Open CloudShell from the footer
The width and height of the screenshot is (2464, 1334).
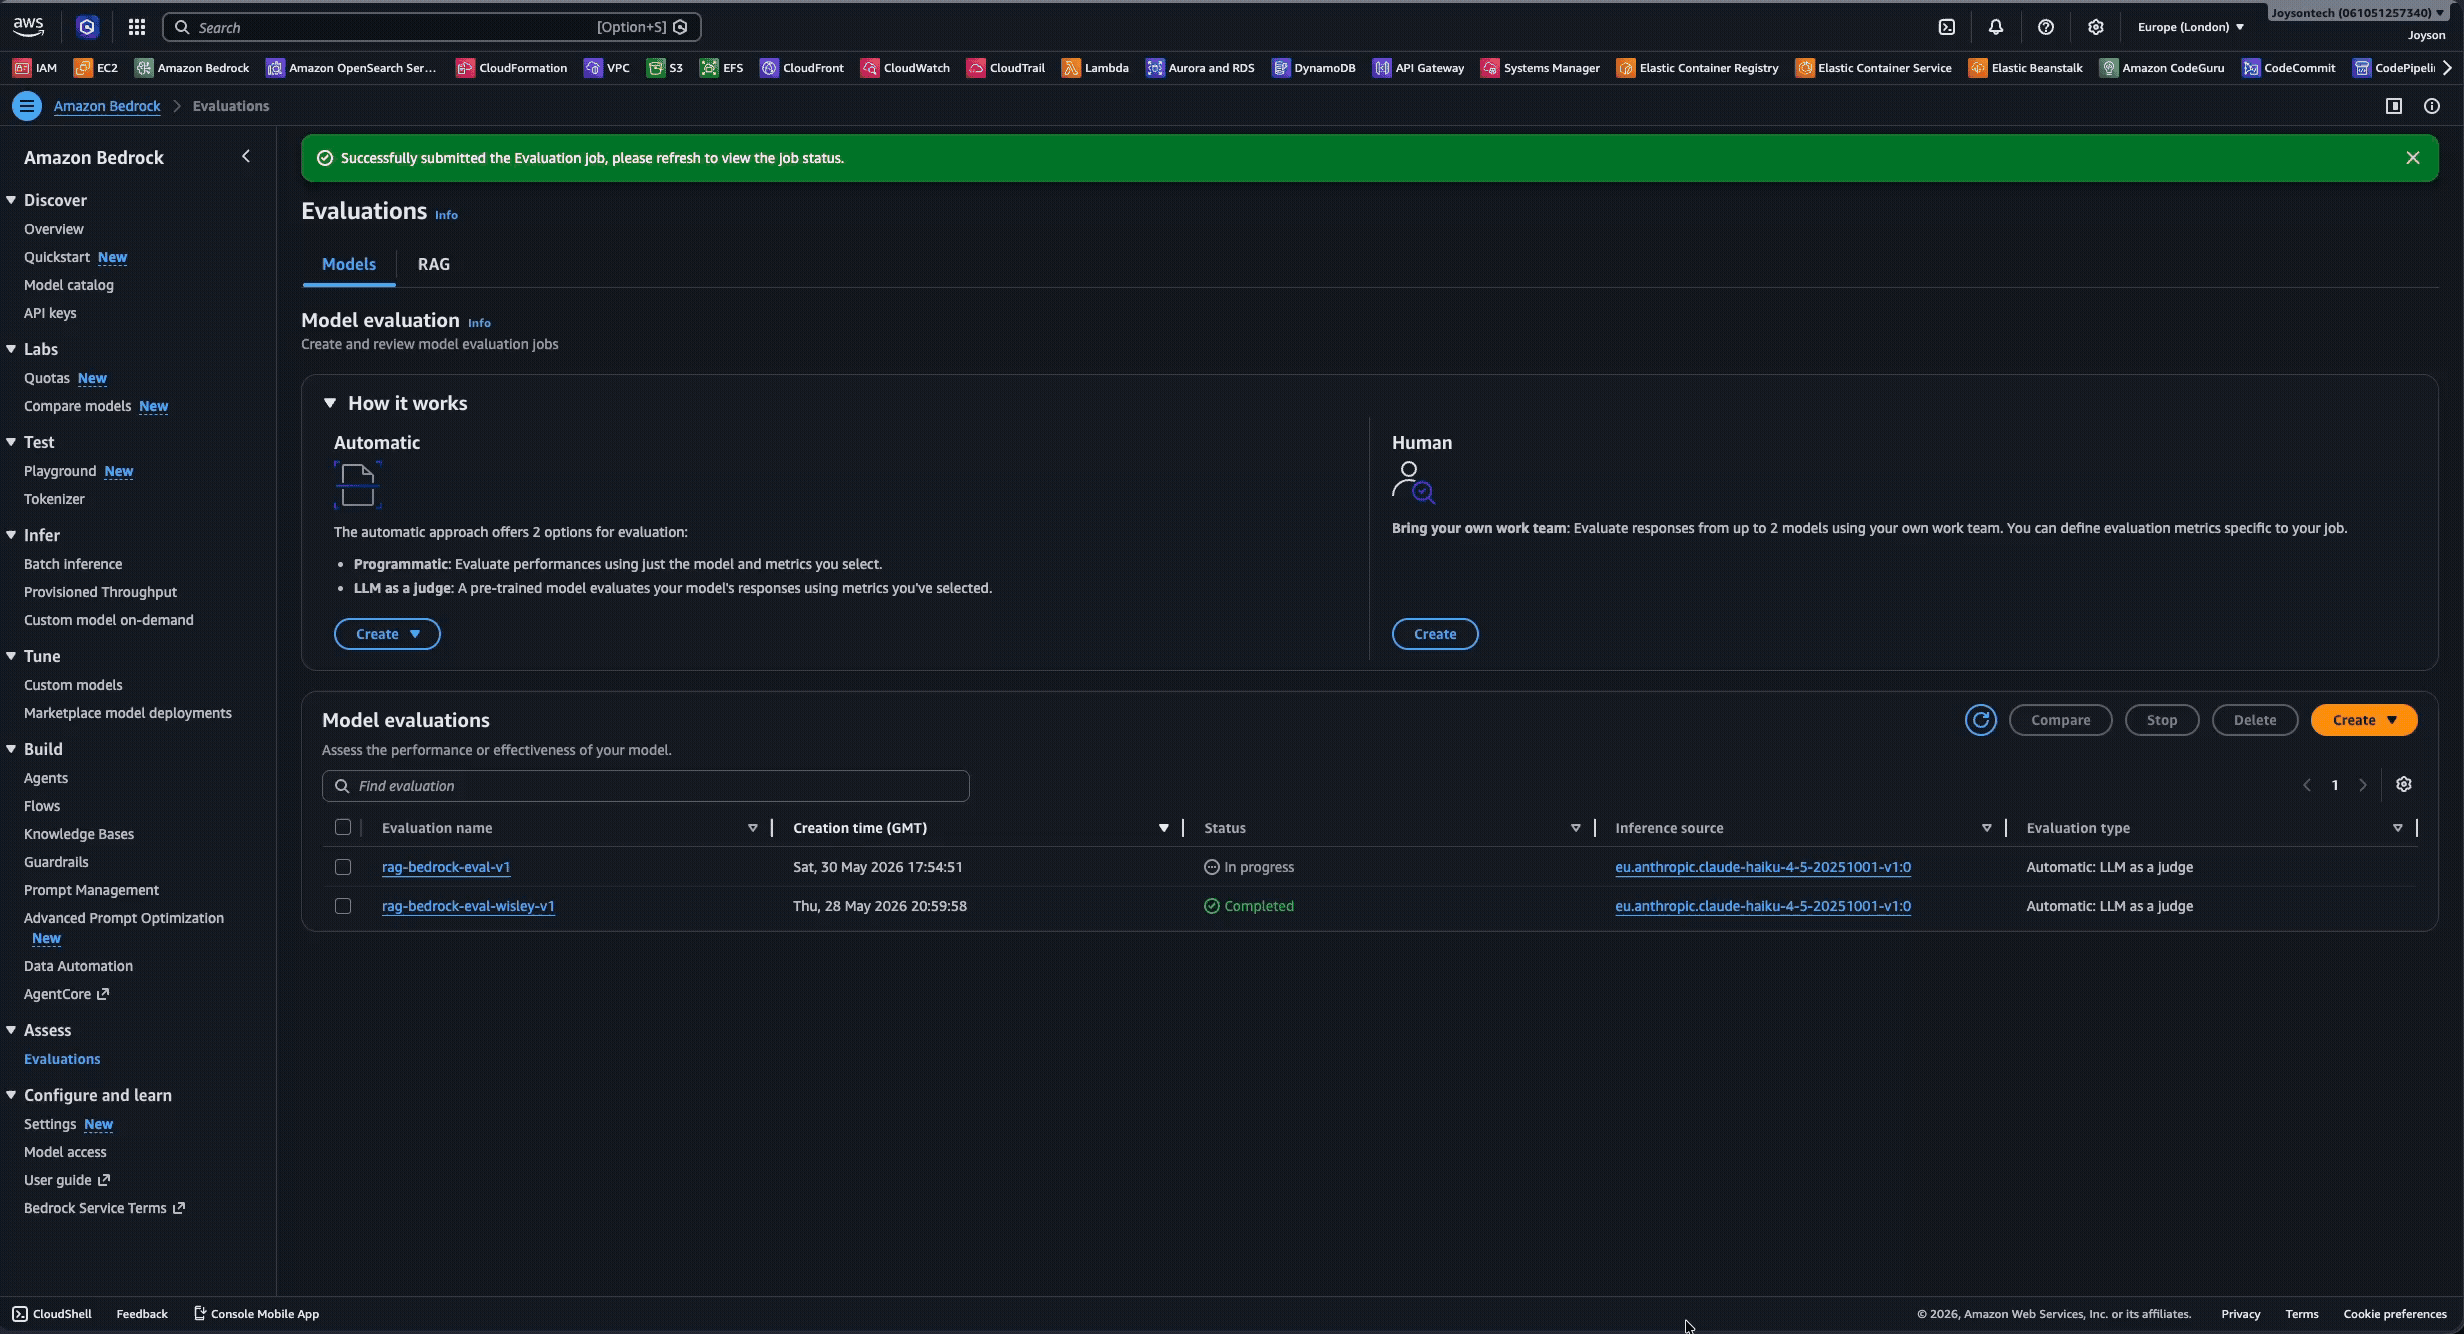[x=52, y=1314]
